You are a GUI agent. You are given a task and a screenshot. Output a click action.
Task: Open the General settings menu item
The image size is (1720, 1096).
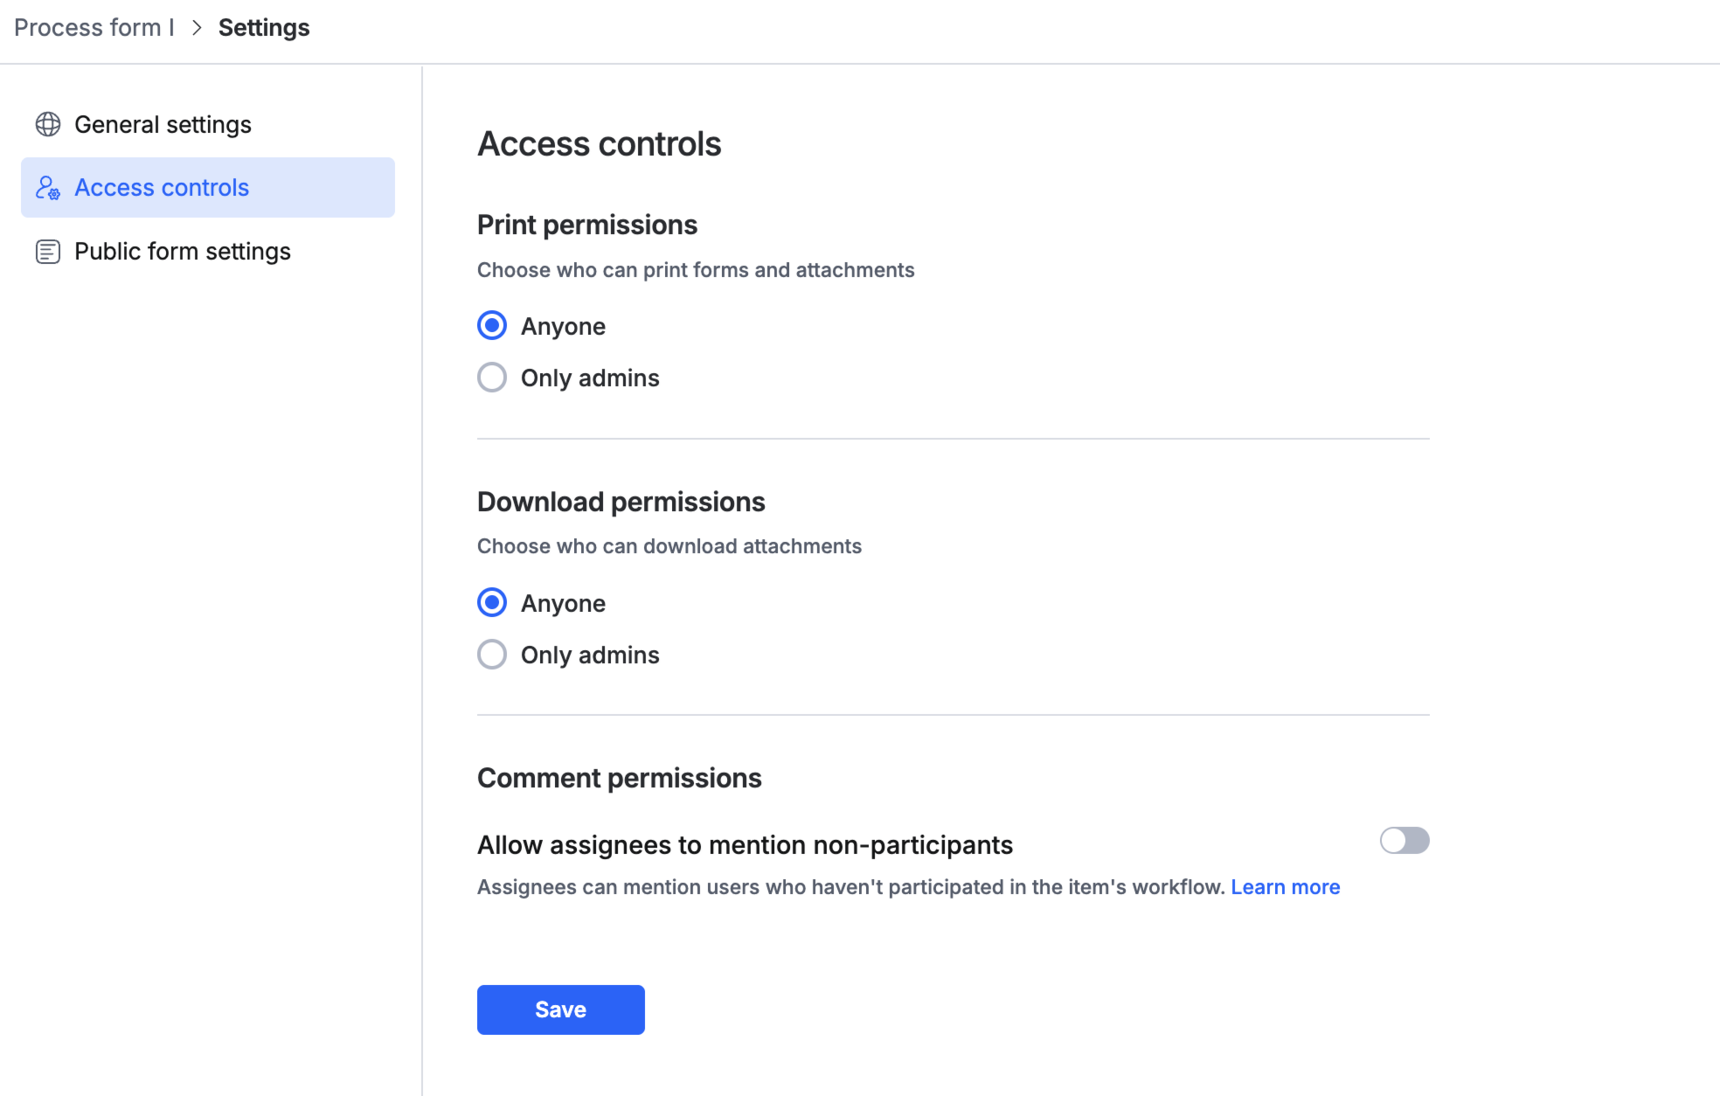pos(163,124)
